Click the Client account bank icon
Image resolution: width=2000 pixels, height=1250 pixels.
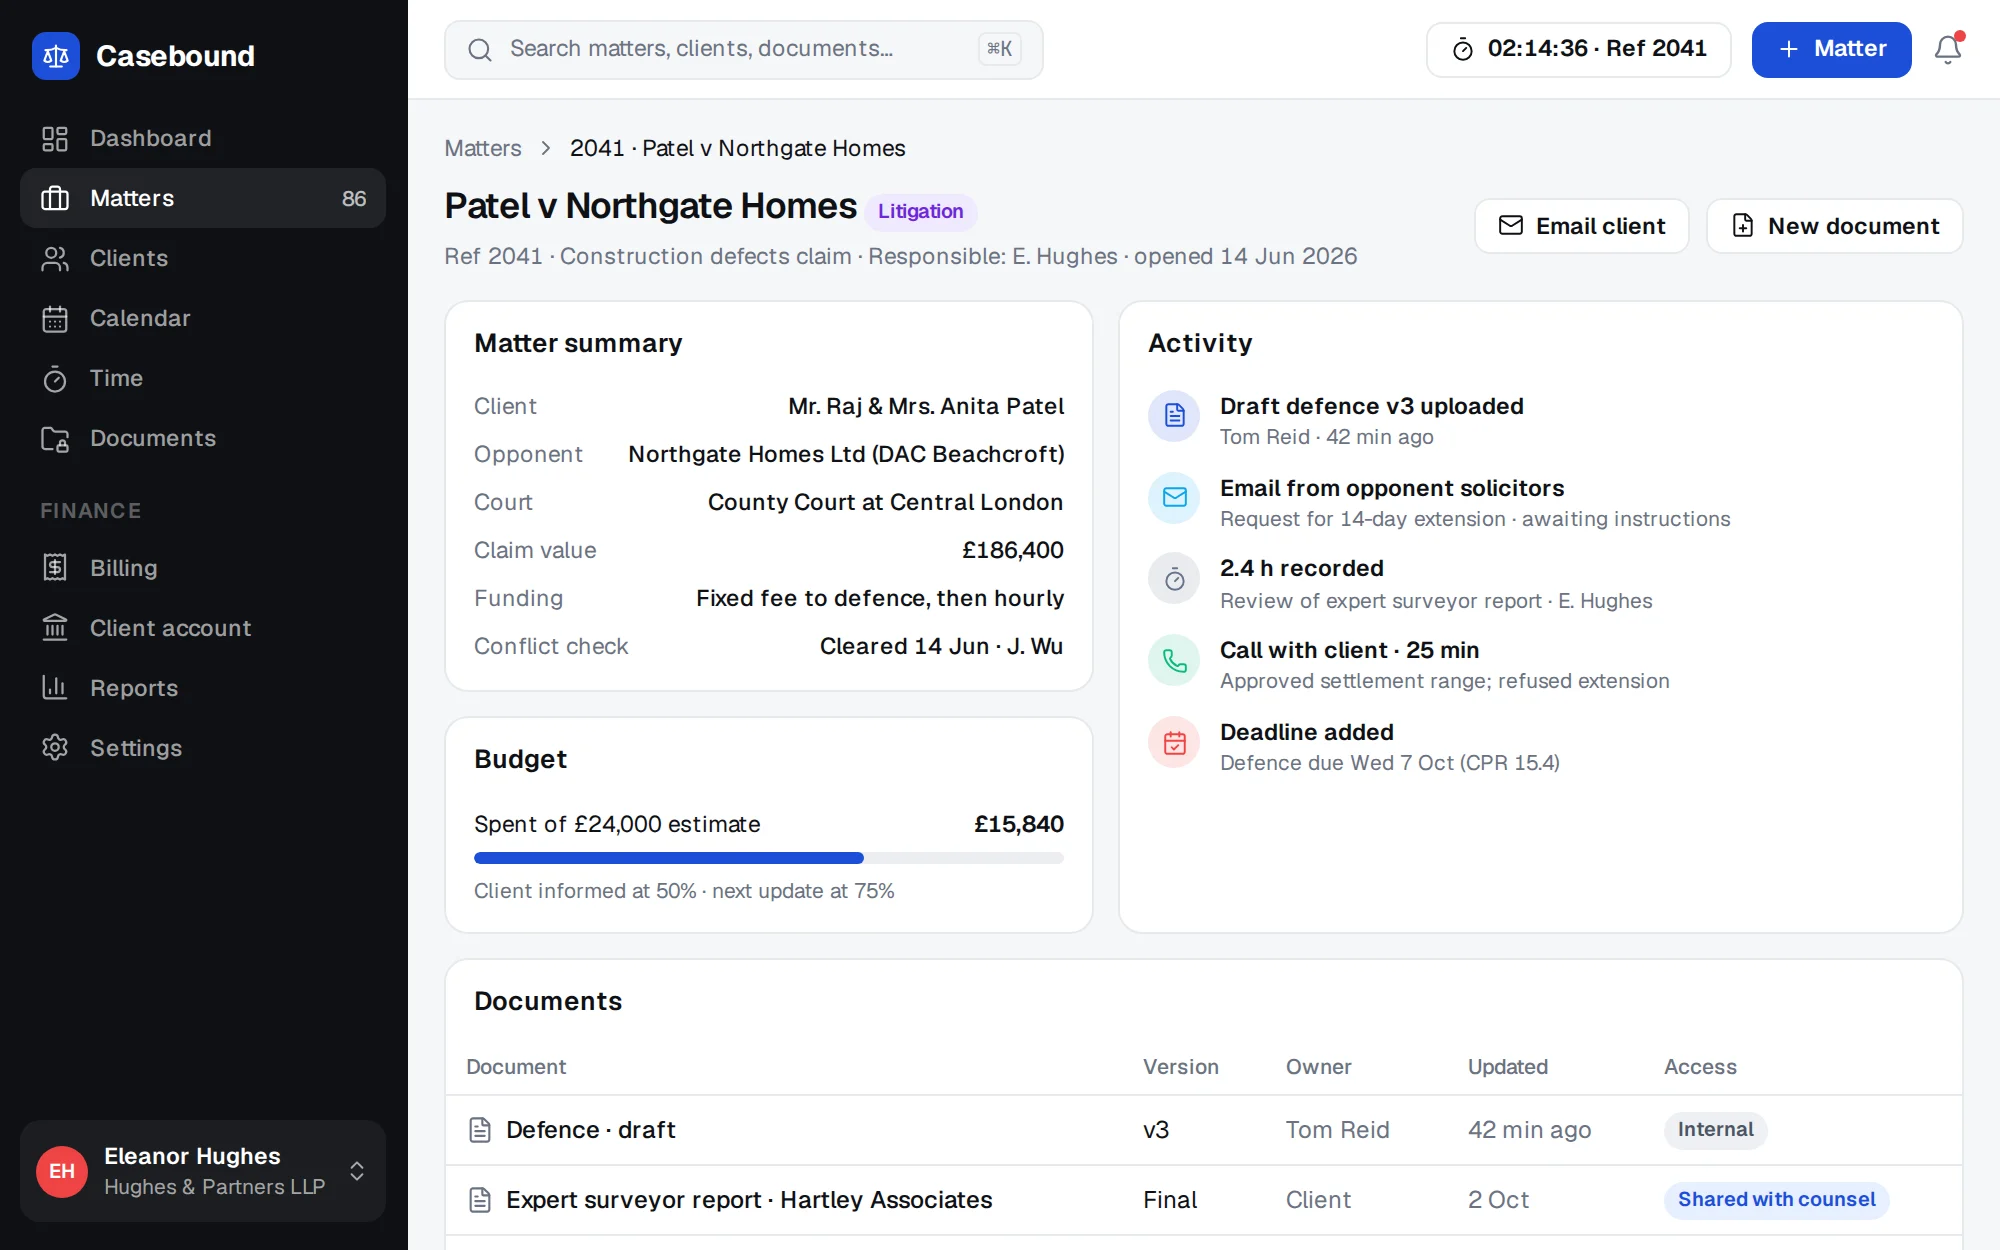coord(55,628)
